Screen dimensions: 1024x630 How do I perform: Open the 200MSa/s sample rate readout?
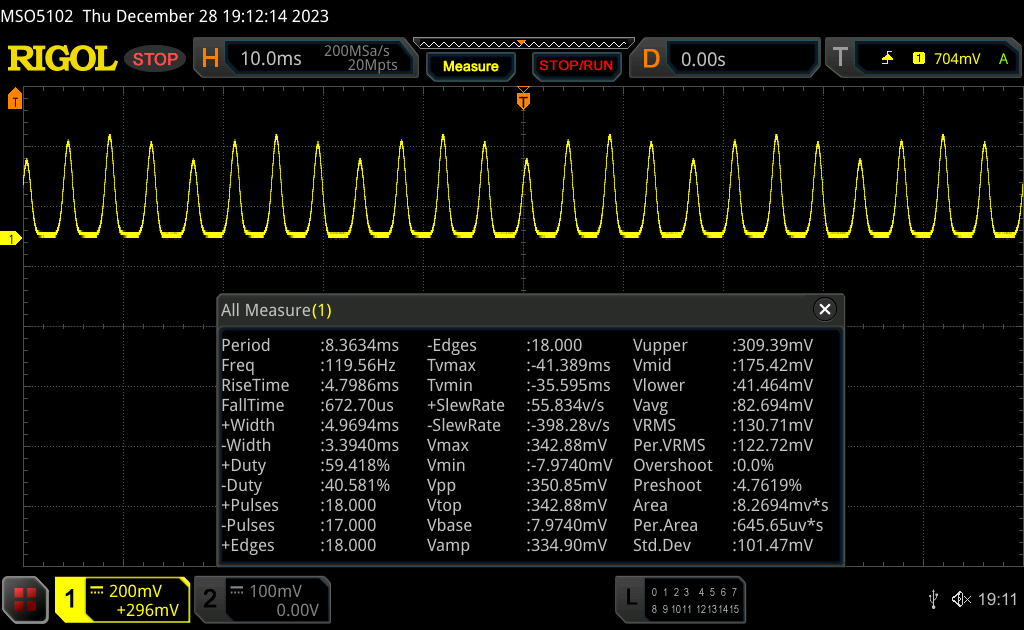[x=357, y=51]
